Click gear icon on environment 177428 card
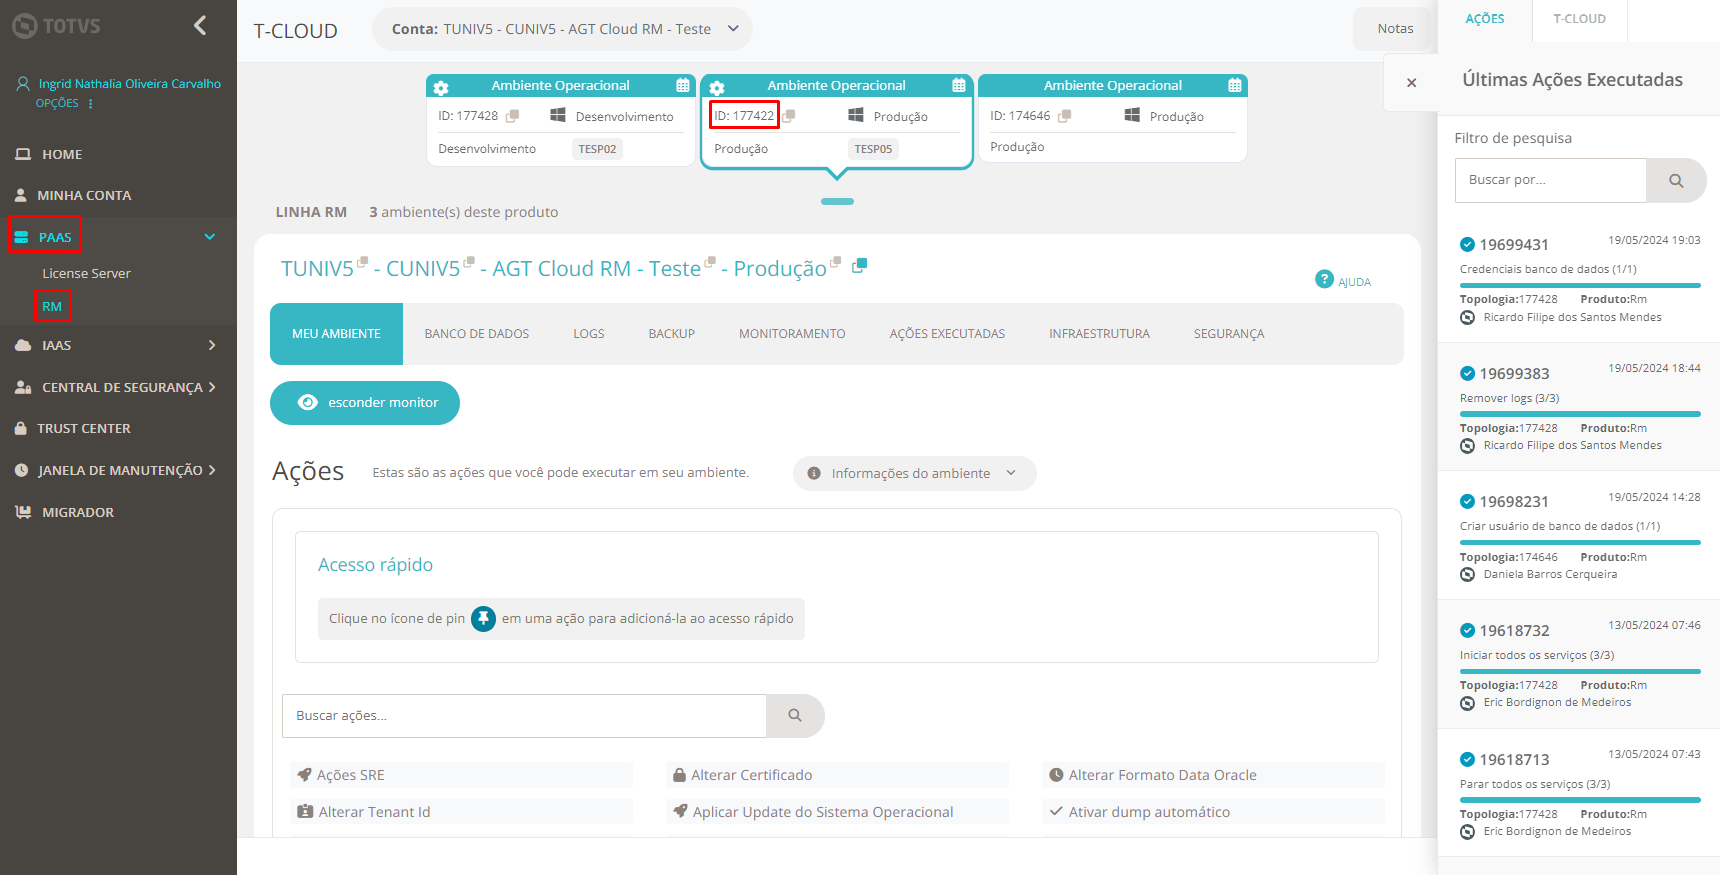The height and width of the screenshot is (875, 1720). 441,87
